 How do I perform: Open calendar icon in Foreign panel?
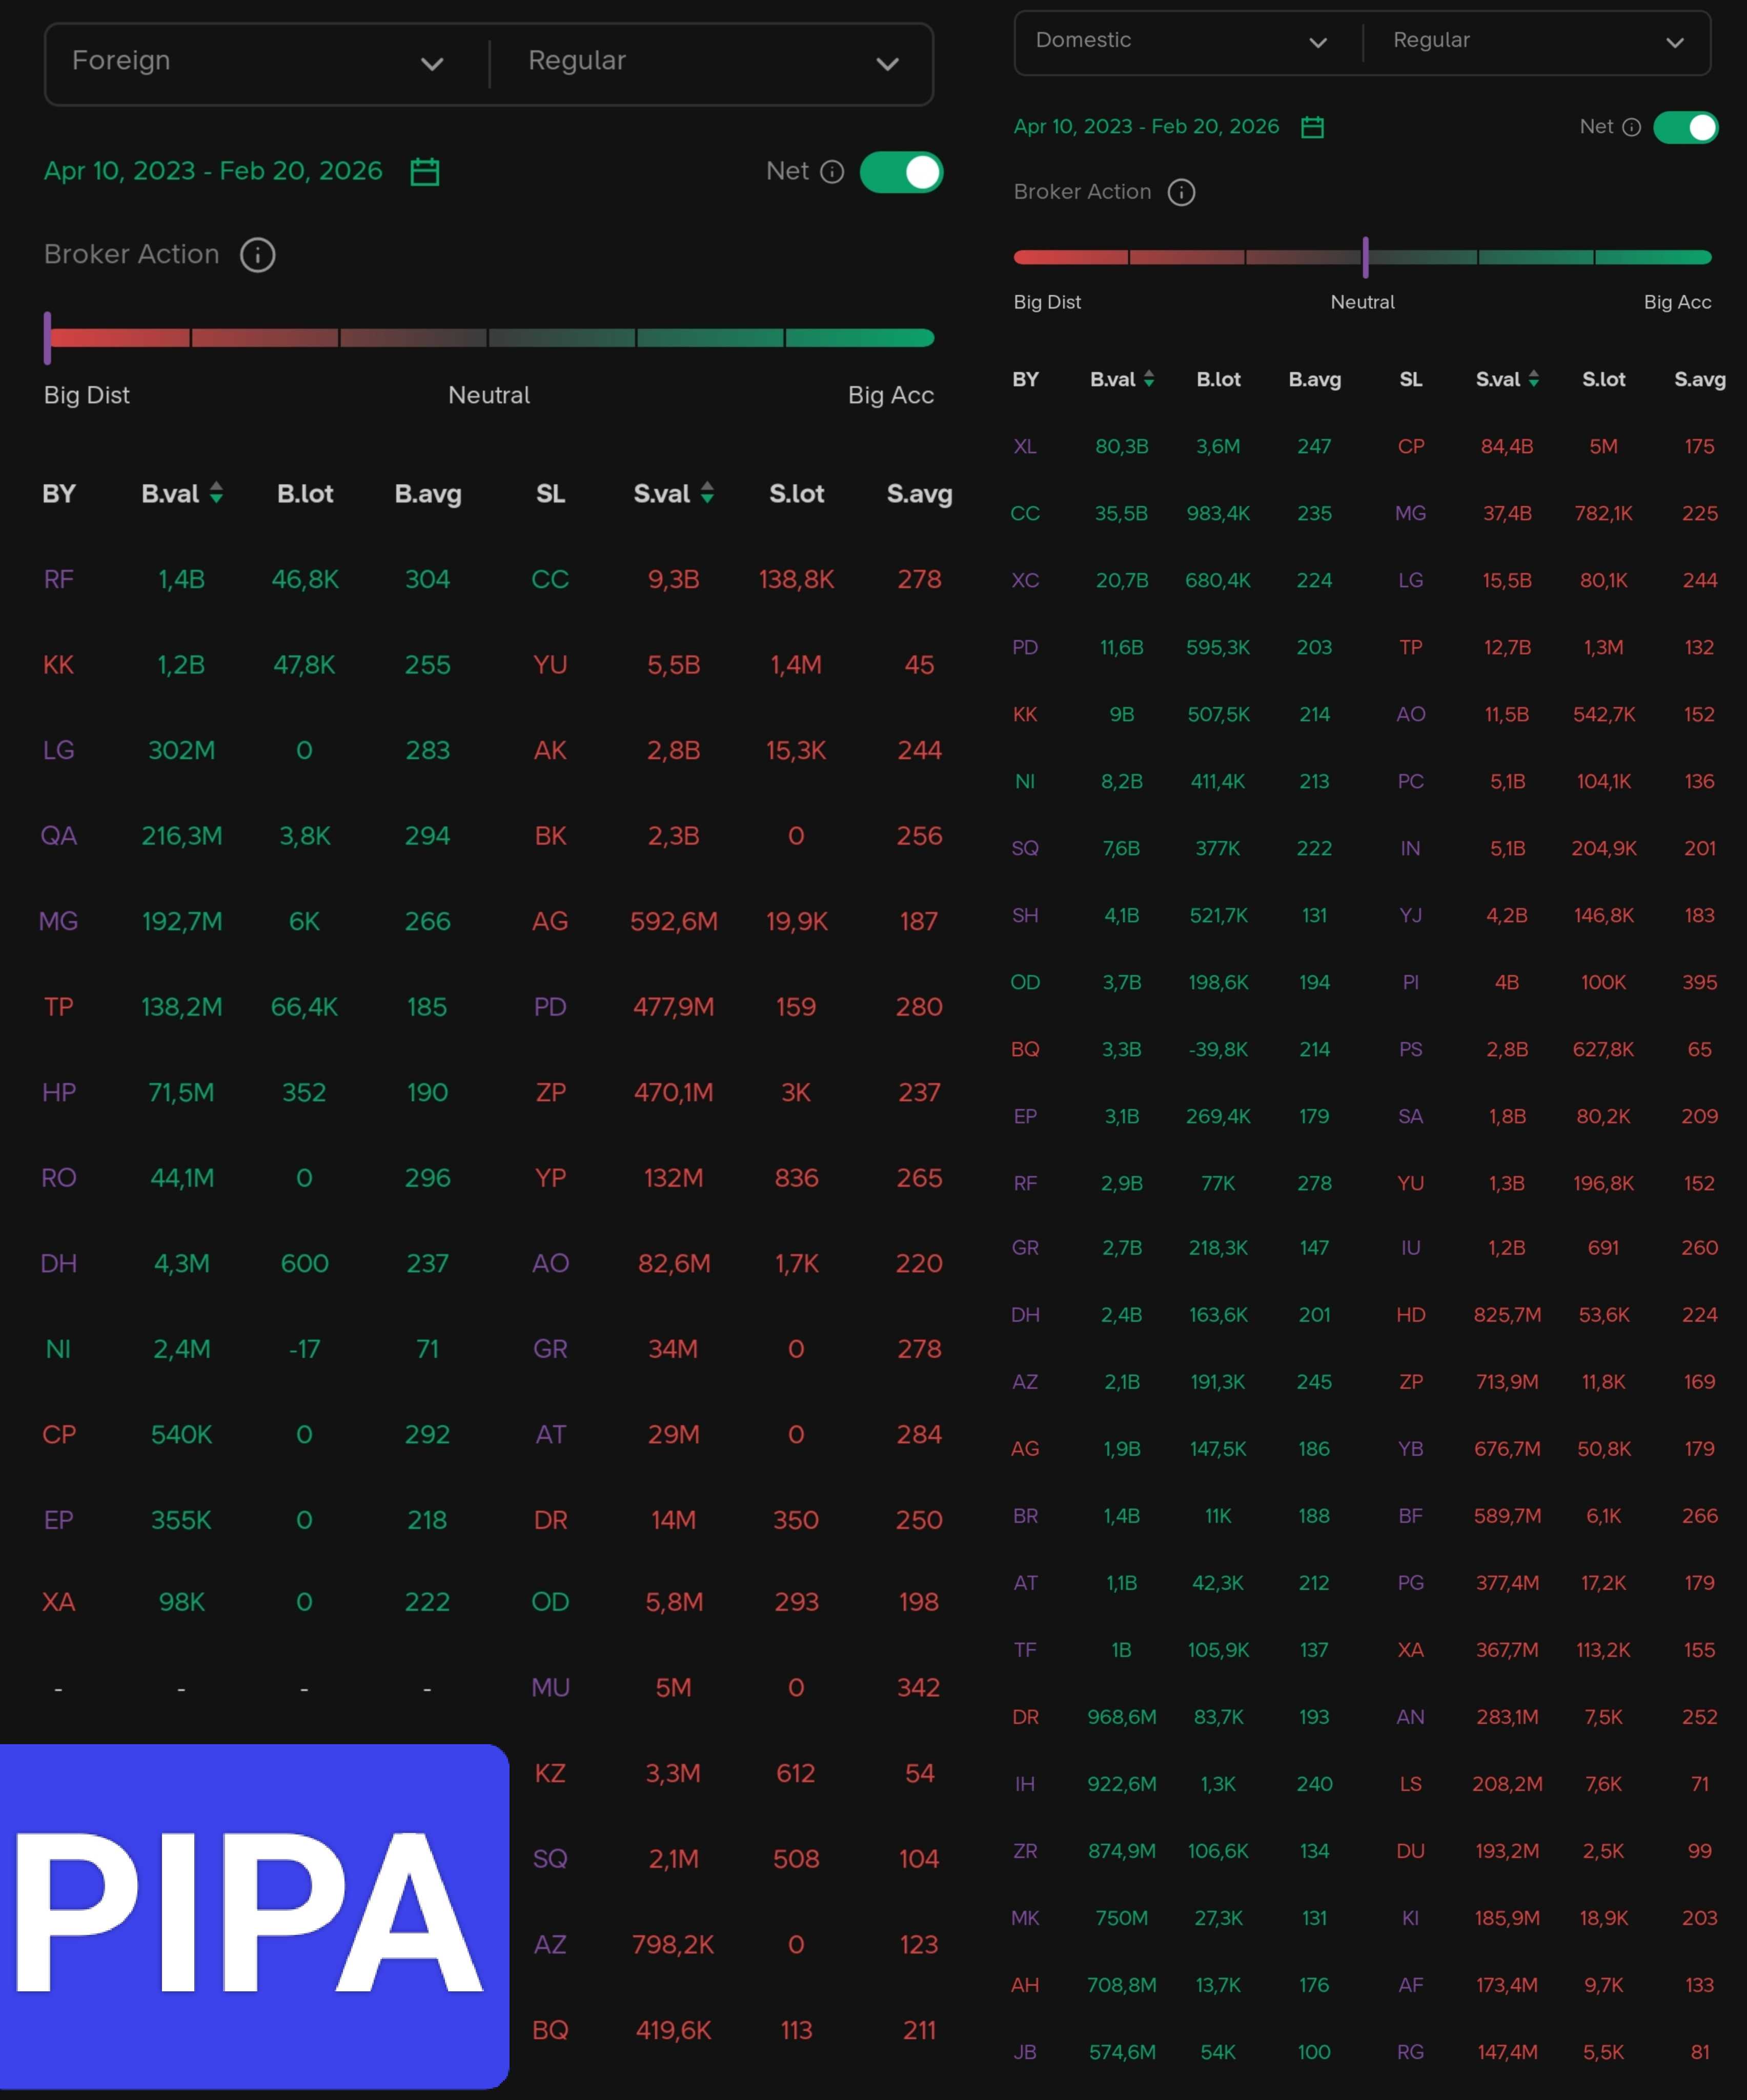pyautogui.click(x=424, y=172)
